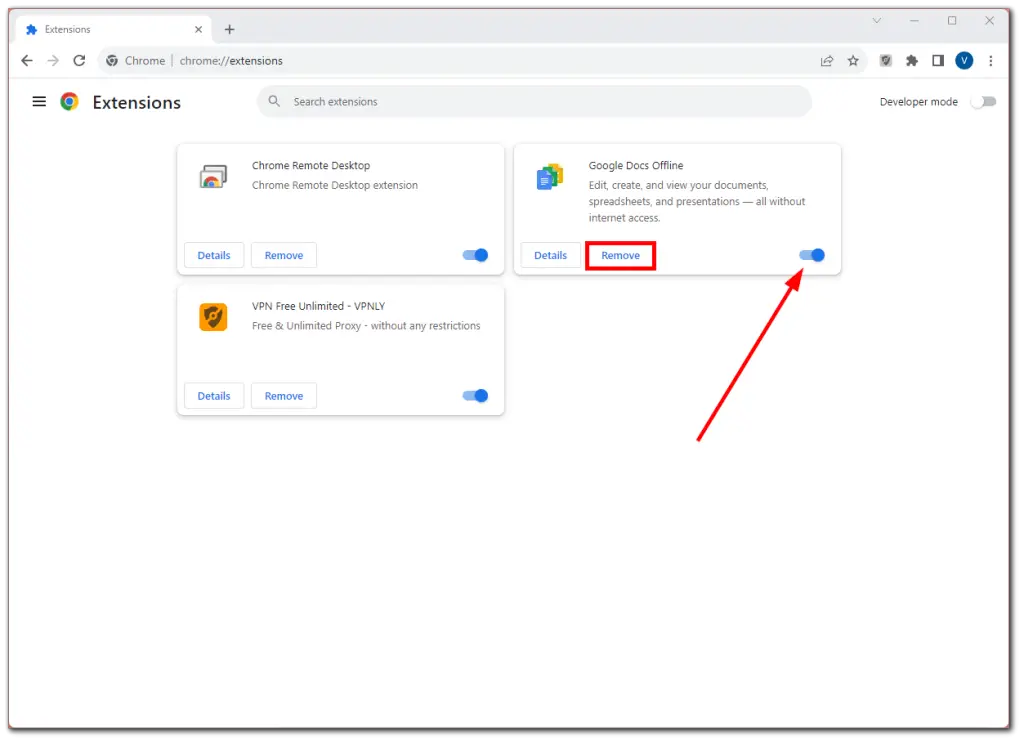Click the Google Docs Offline extension icon

548,175
